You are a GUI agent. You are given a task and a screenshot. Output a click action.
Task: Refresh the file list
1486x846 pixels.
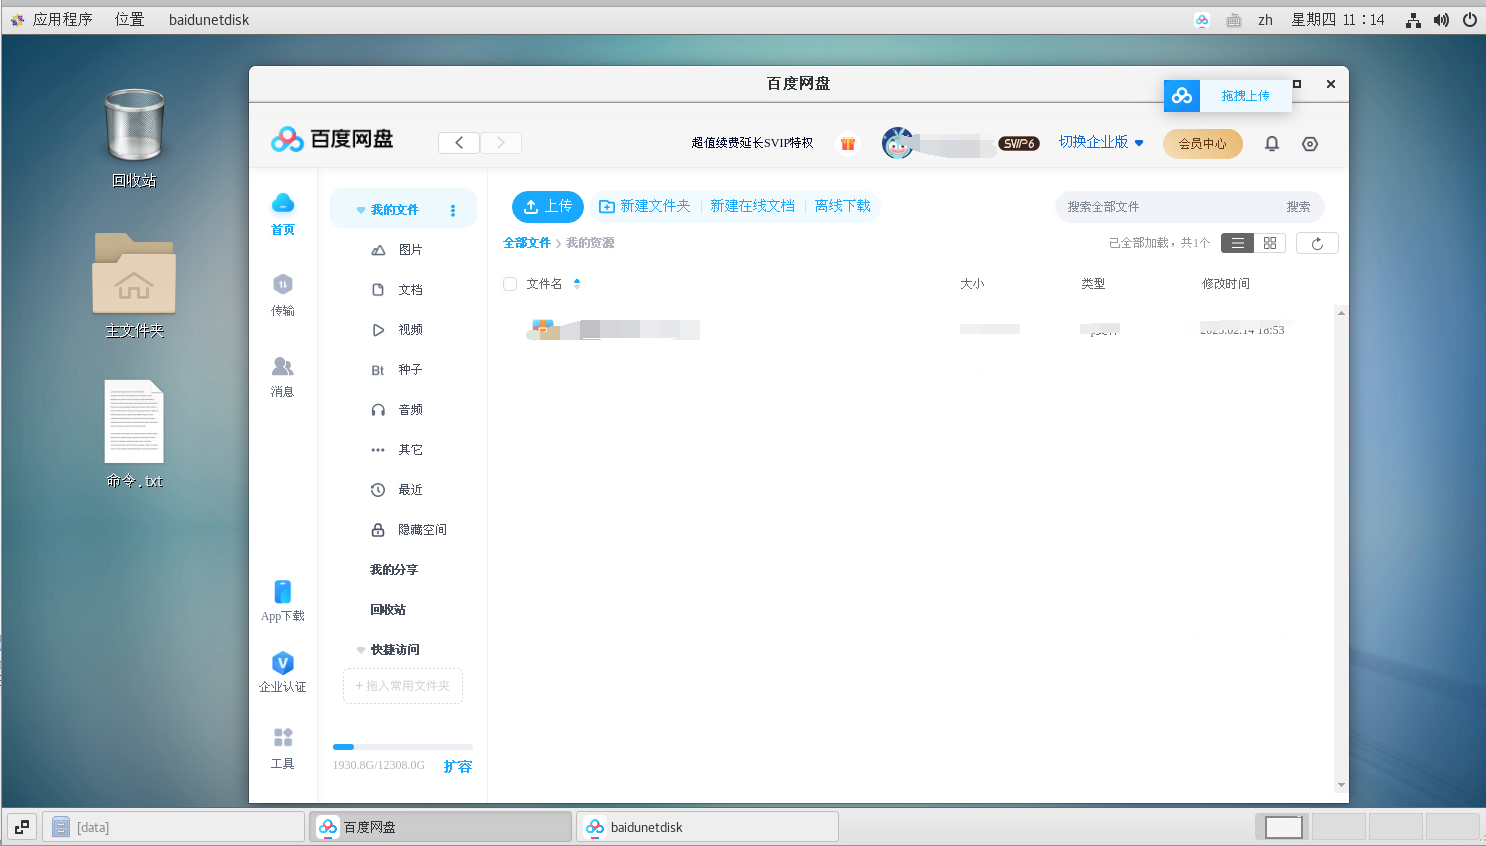tap(1317, 243)
